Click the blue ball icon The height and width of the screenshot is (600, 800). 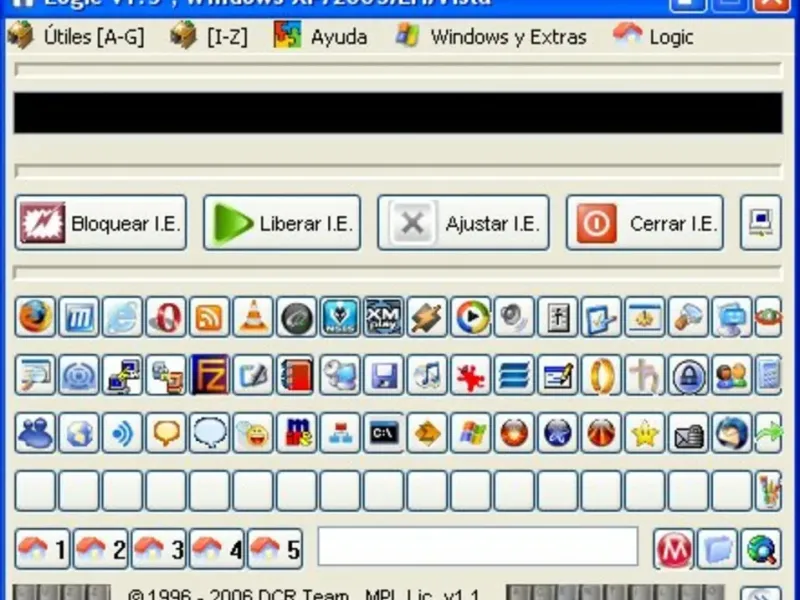pyautogui.click(x=558, y=433)
